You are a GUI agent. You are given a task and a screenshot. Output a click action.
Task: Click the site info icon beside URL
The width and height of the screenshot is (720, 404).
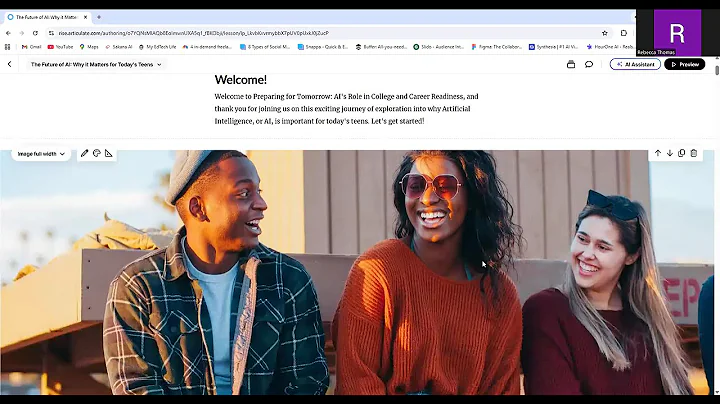[x=51, y=33]
